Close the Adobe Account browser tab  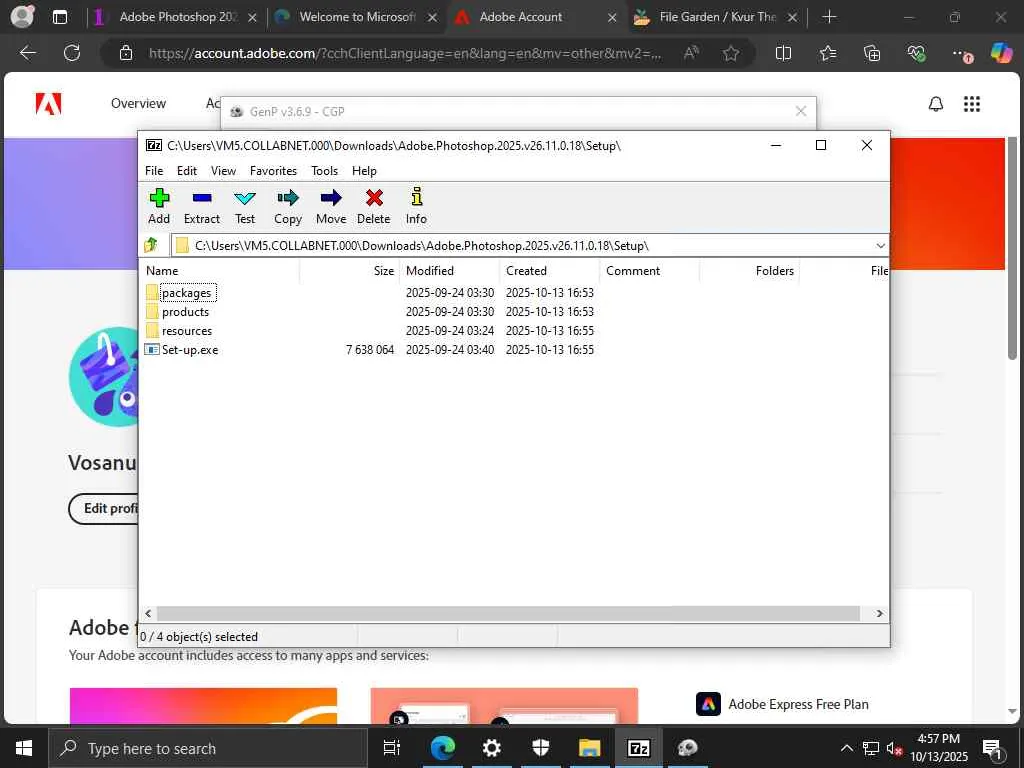[612, 18]
